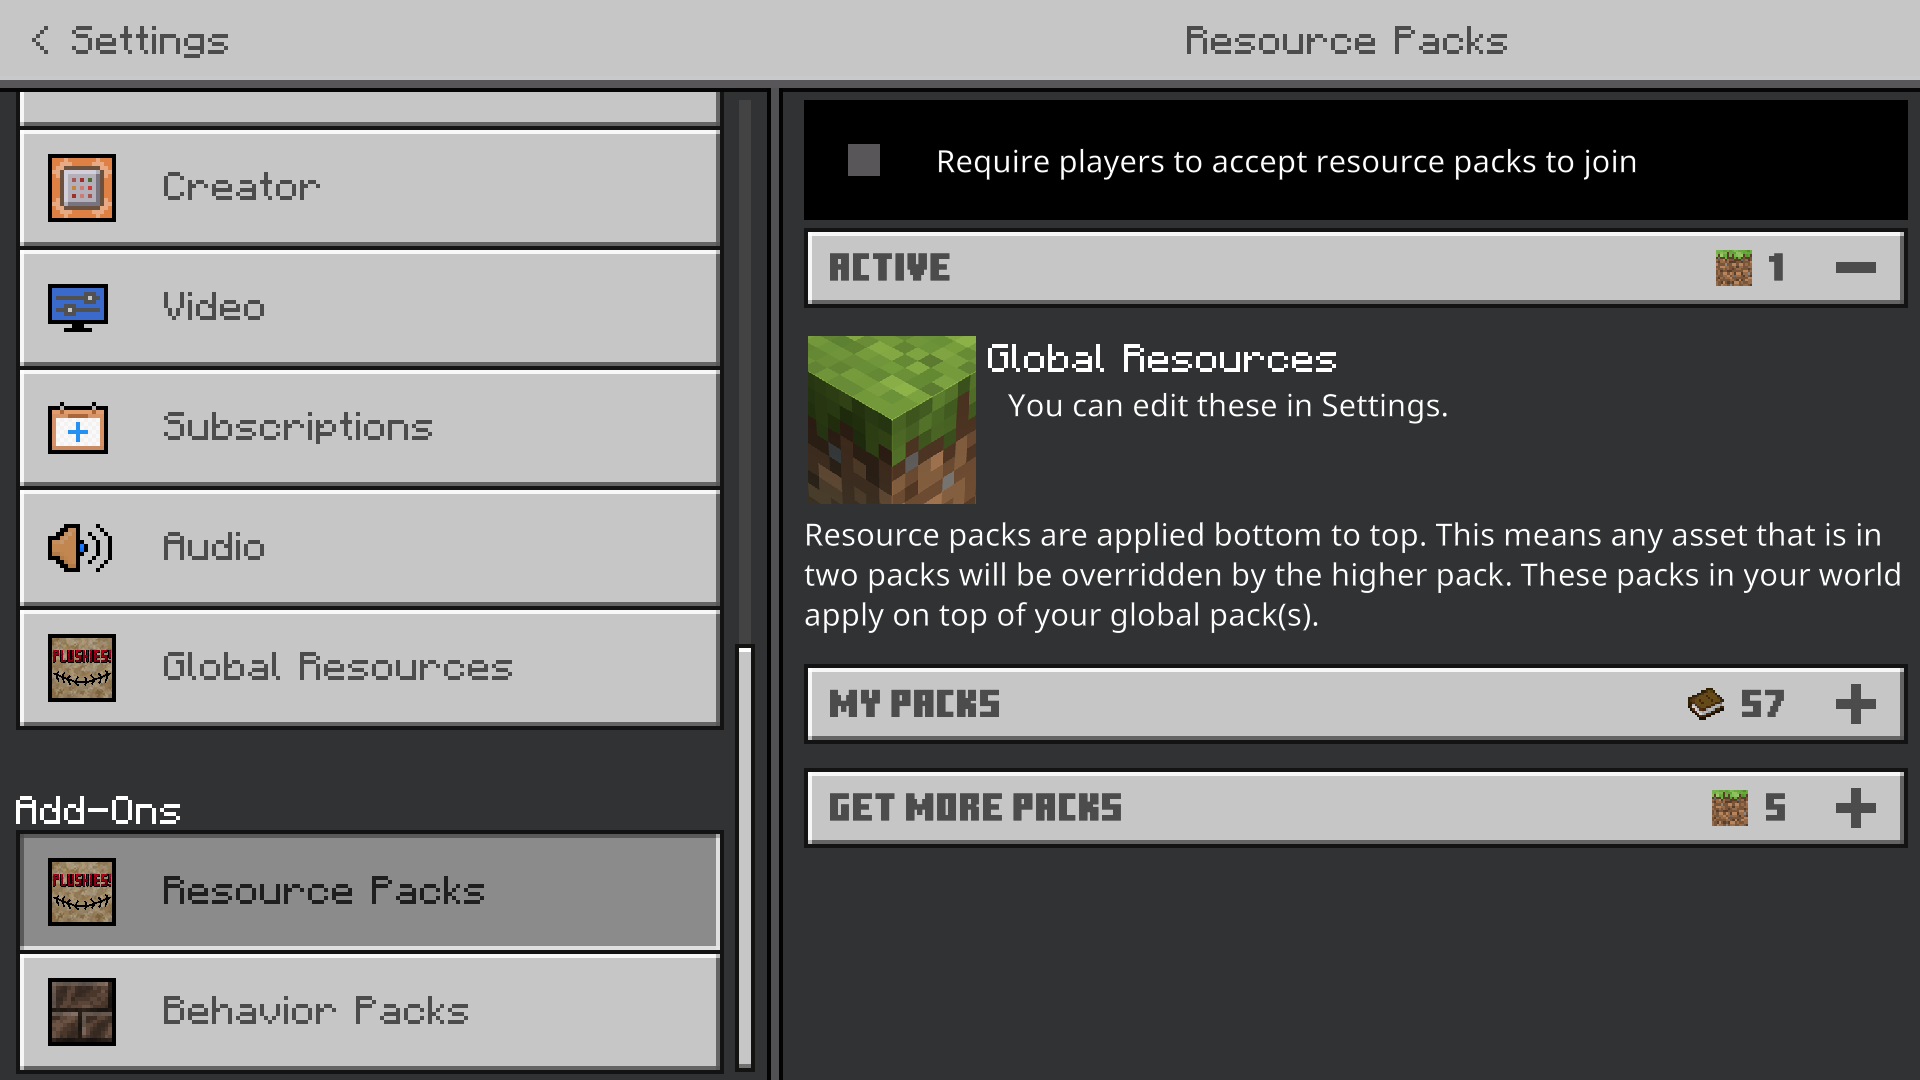The image size is (1920, 1080).
Task: Click the Audio speaker icon
Action: (x=80, y=548)
